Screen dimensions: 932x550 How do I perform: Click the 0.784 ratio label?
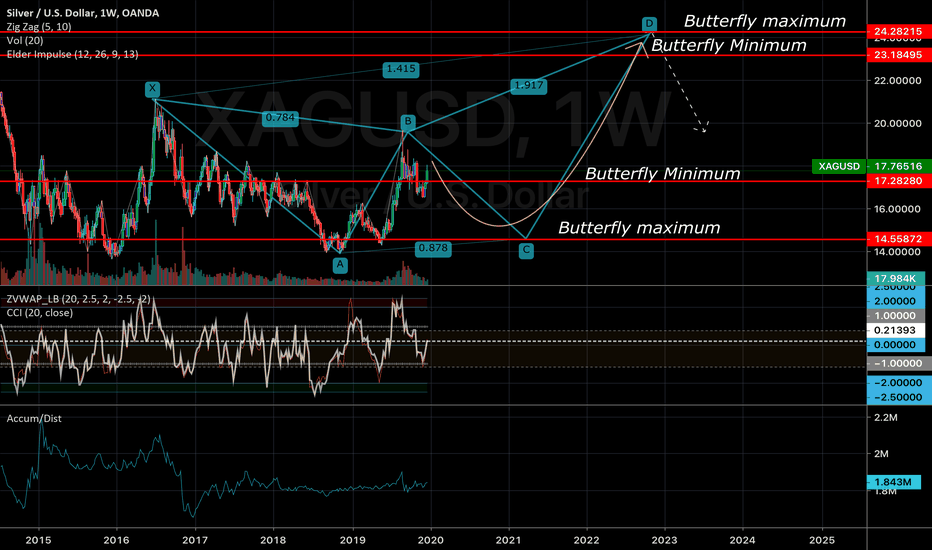[x=280, y=118]
